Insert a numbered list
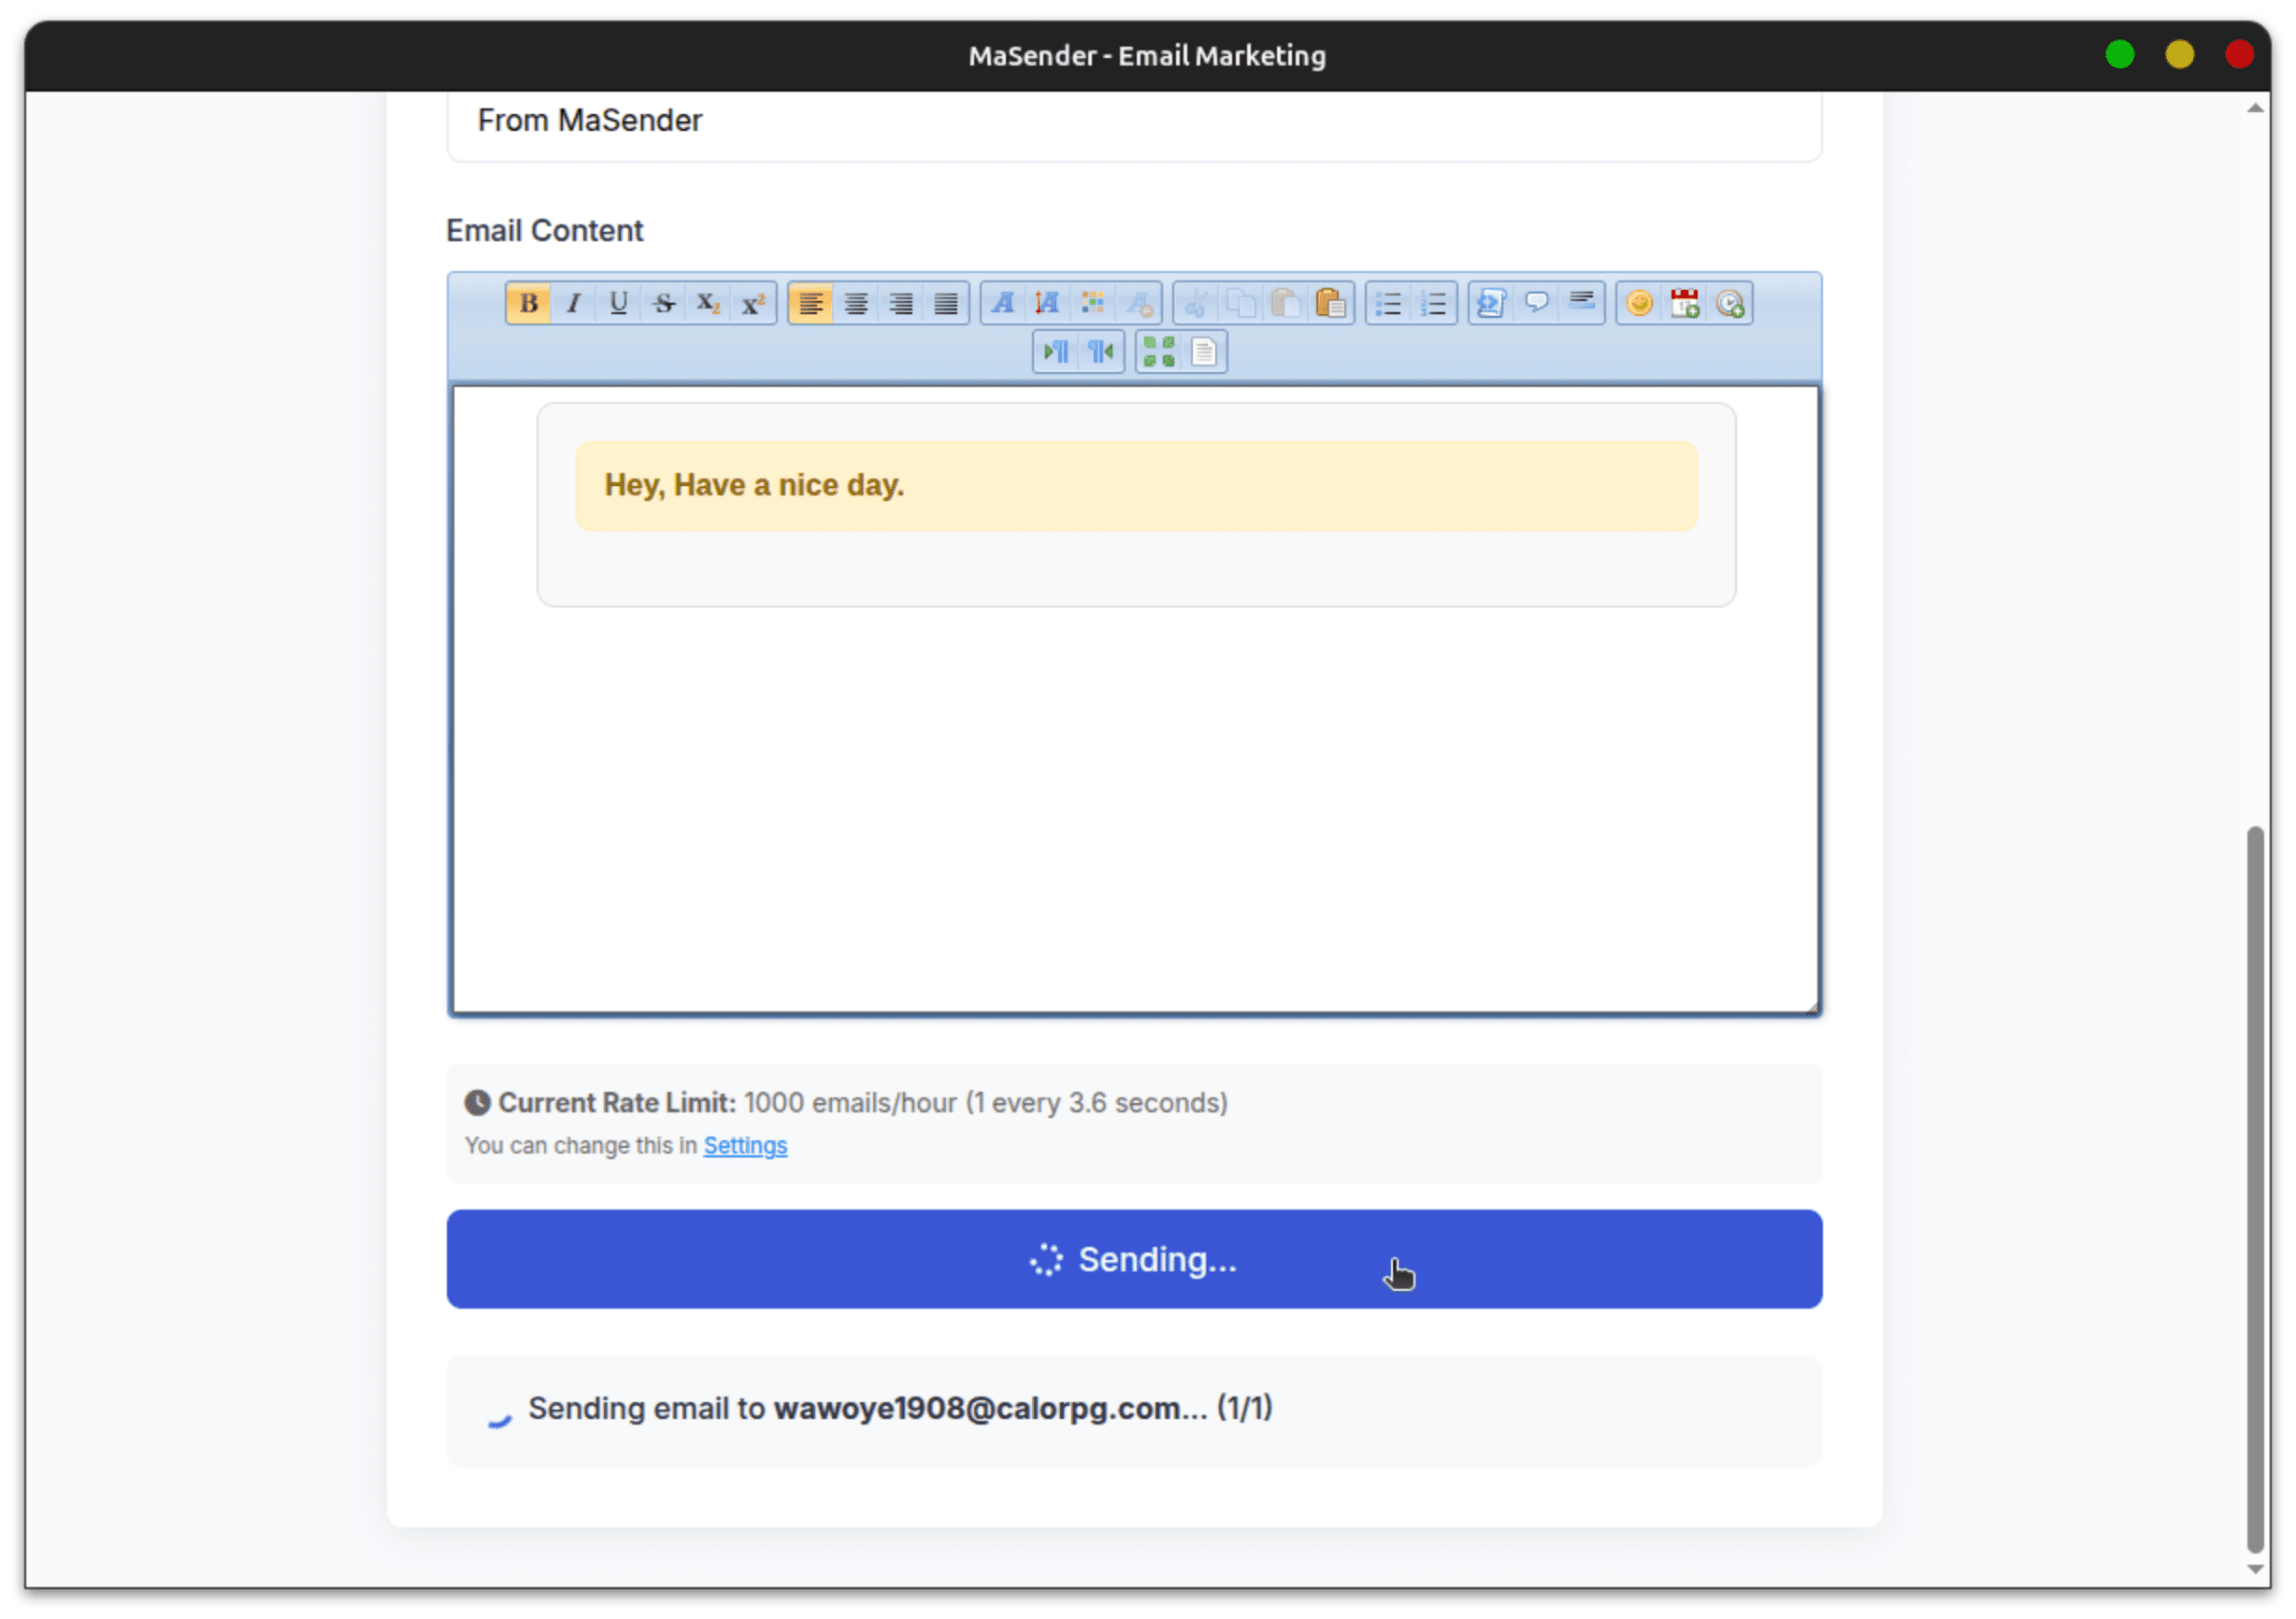Screen dimensions: 2296x1619 pyautogui.click(x=1434, y=303)
